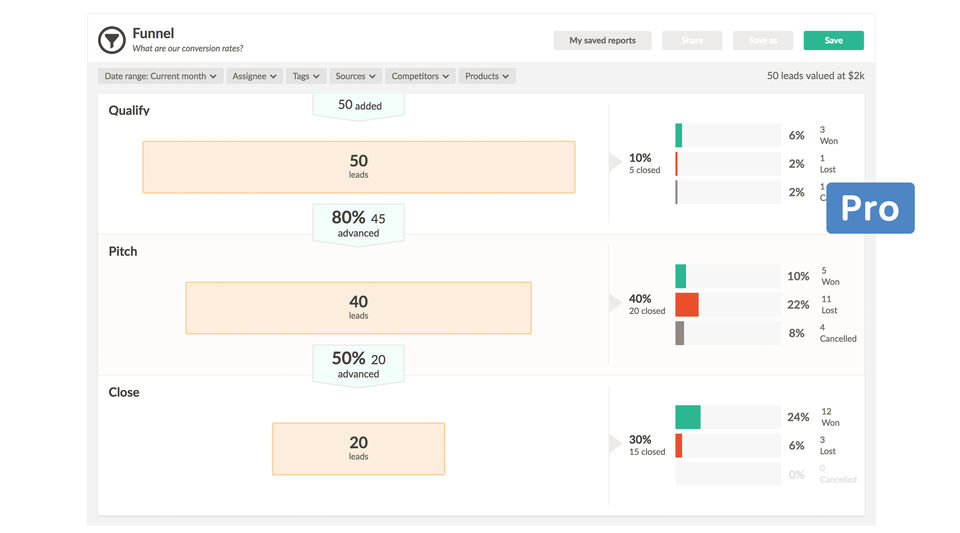Open the Tags filter dropdown
Screen dimensions: 960x533
(306, 76)
